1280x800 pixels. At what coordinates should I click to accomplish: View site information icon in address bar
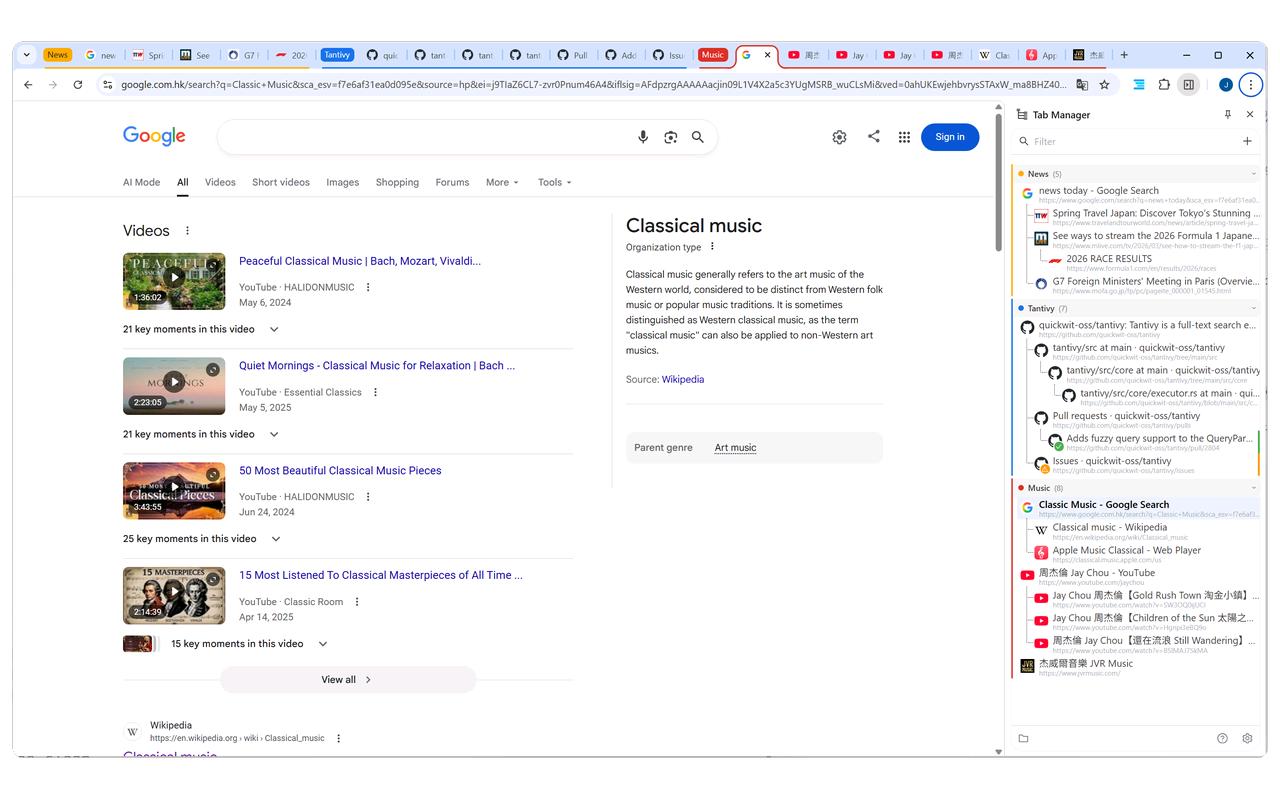[107, 85]
